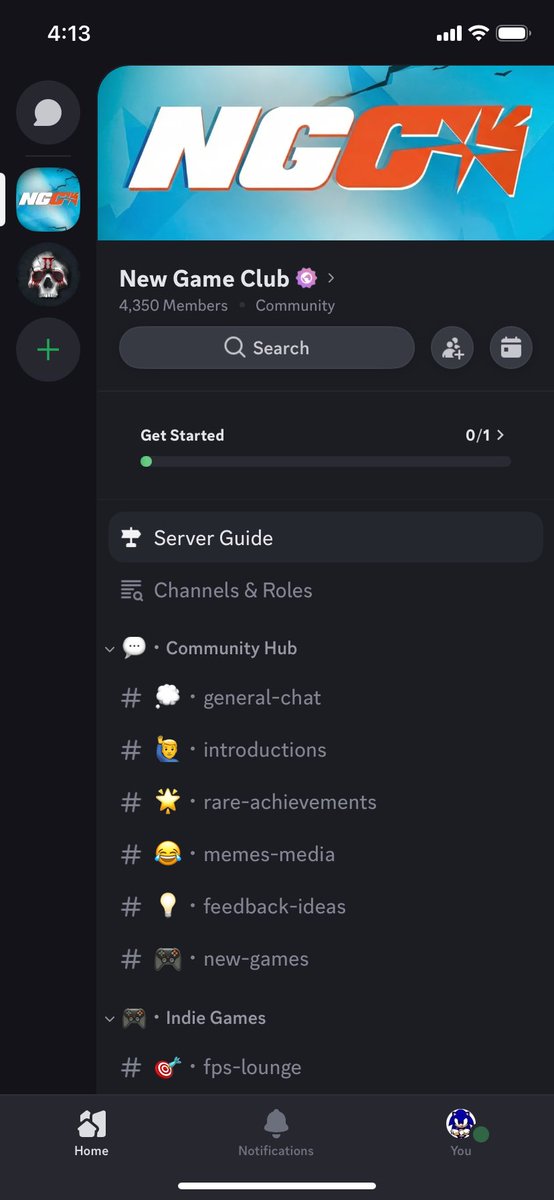
Task: Open server menu via New Game Club chevron
Action: click(x=331, y=278)
